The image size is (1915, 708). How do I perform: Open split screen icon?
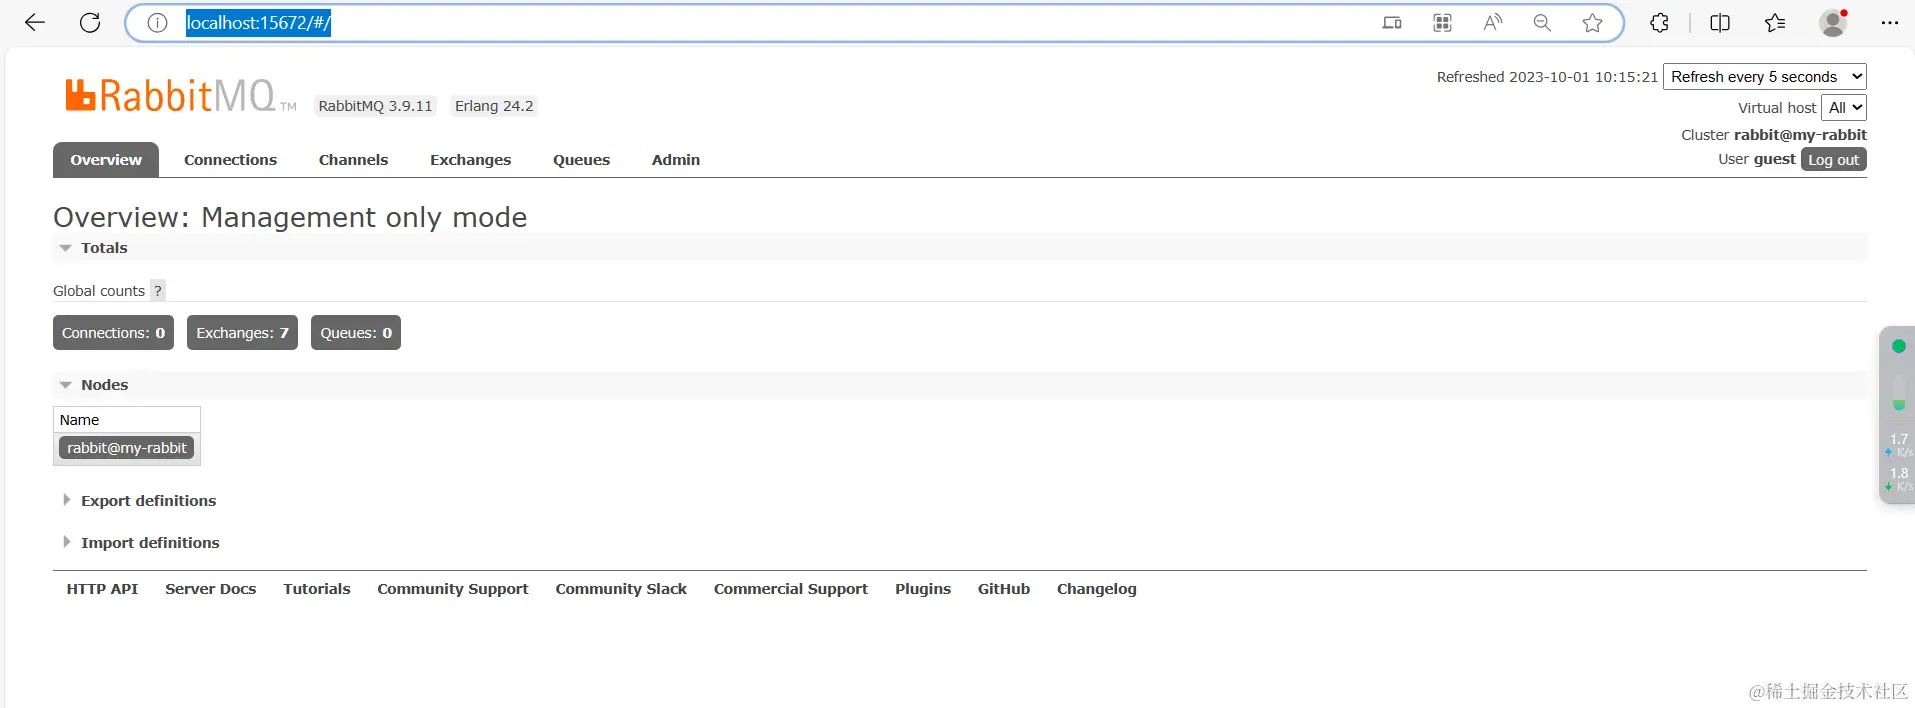tap(1720, 23)
